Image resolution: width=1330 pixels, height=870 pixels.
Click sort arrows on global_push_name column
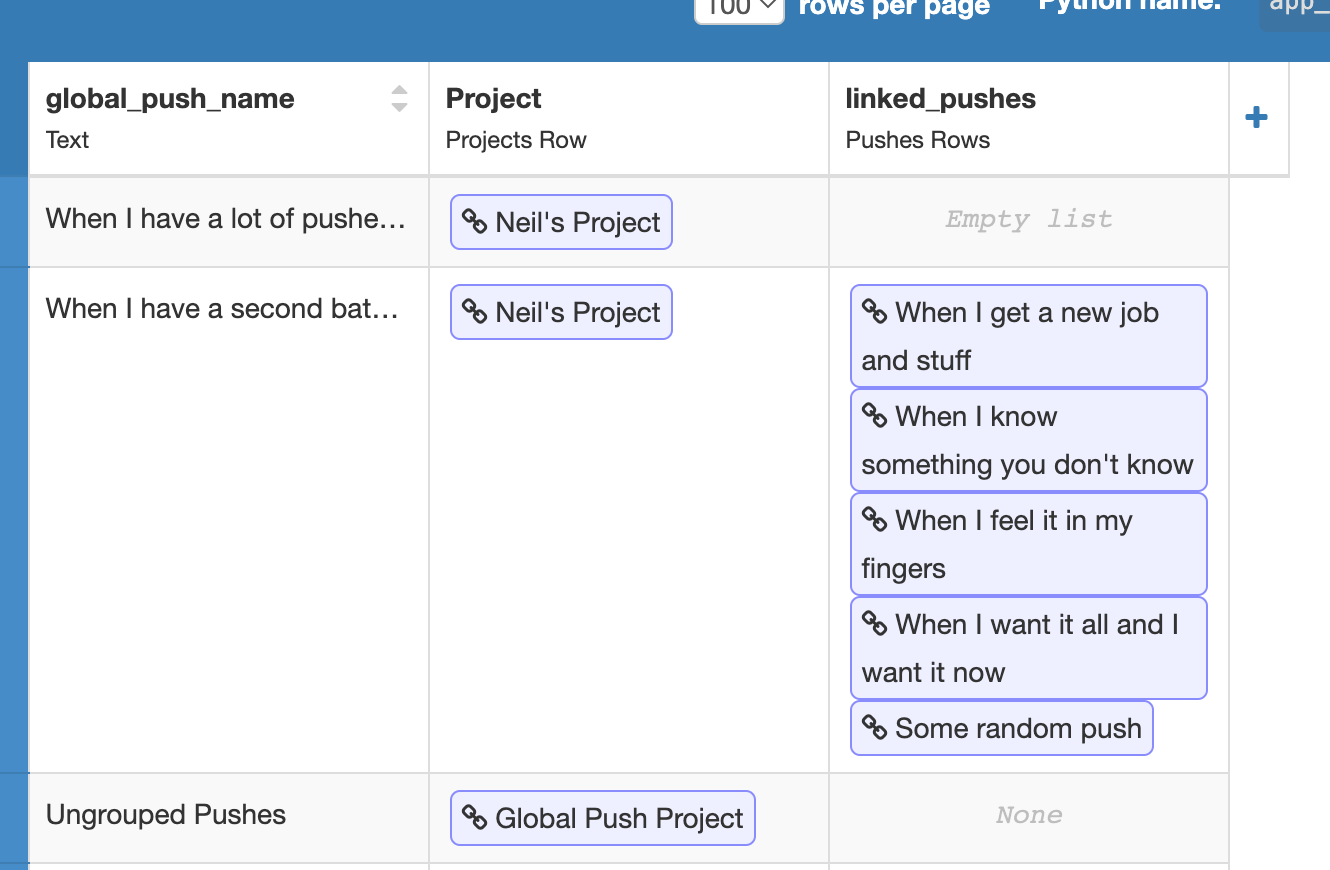[x=399, y=98]
